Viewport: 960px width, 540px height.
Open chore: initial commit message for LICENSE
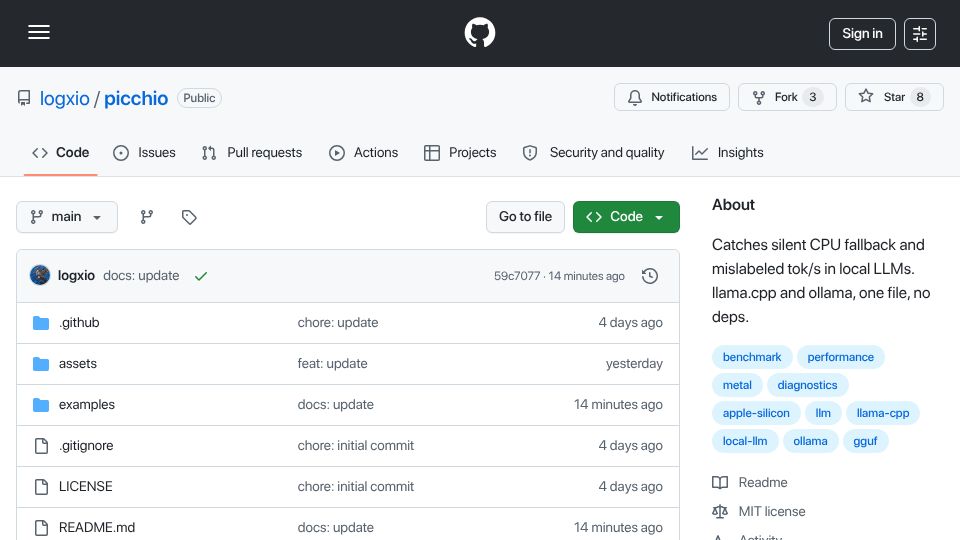[356, 487]
